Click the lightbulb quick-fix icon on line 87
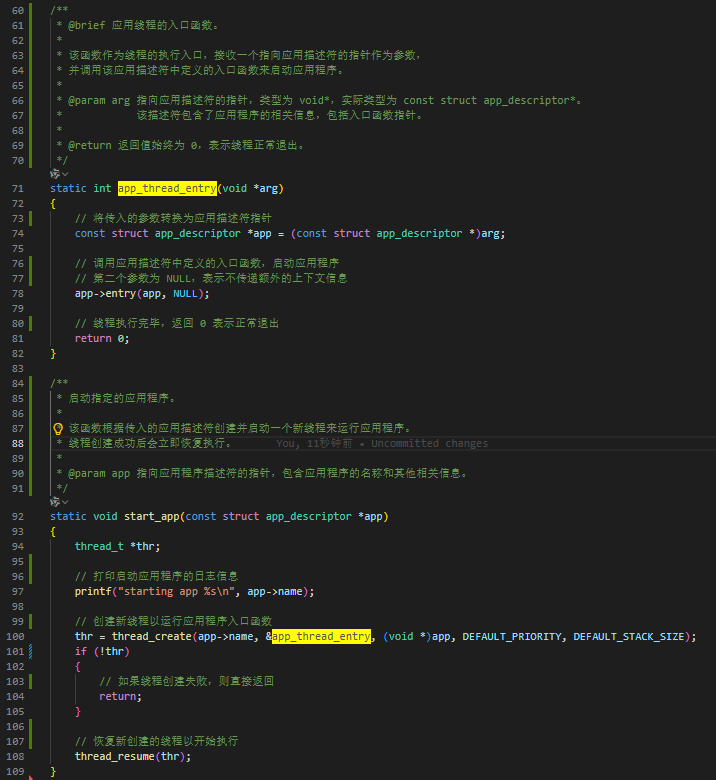The height and width of the screenshot is (780, 716). tap(58, 428)
